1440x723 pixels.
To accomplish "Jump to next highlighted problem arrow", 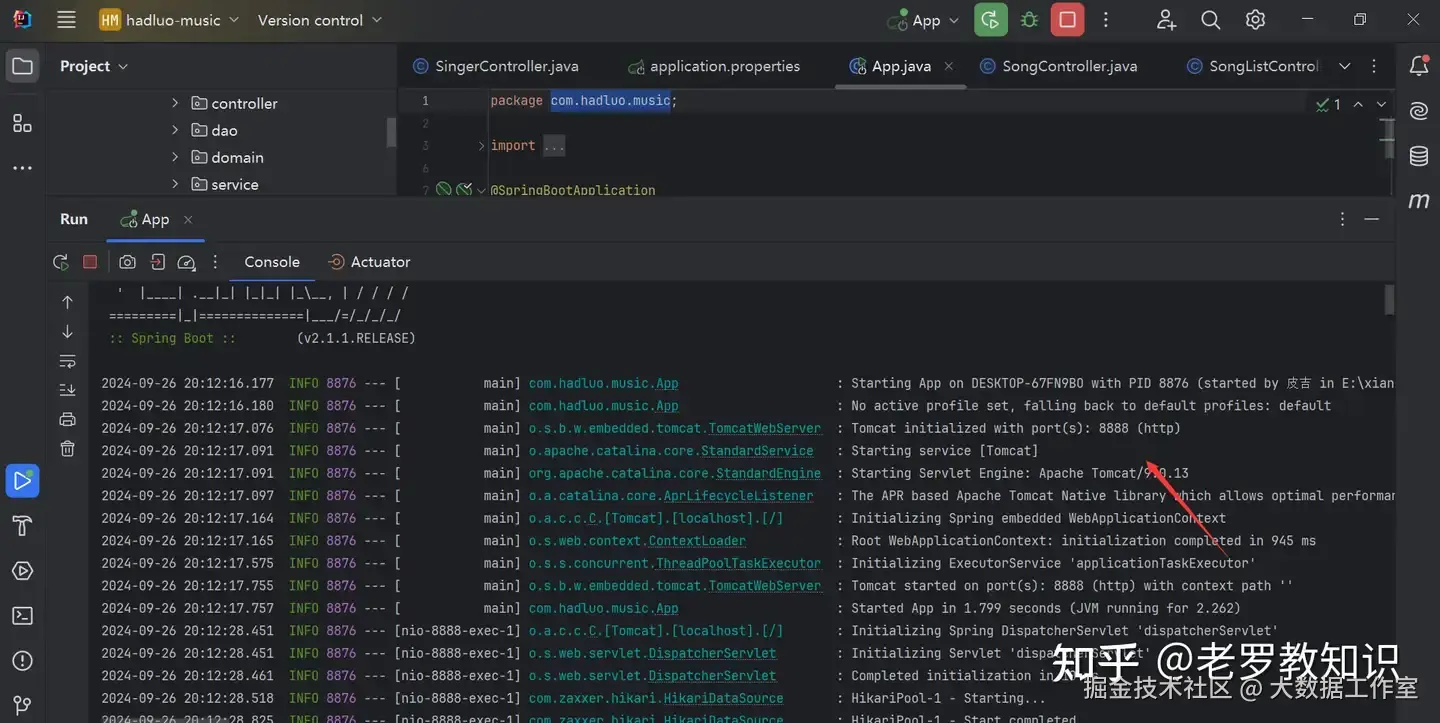I will 1382,104.
